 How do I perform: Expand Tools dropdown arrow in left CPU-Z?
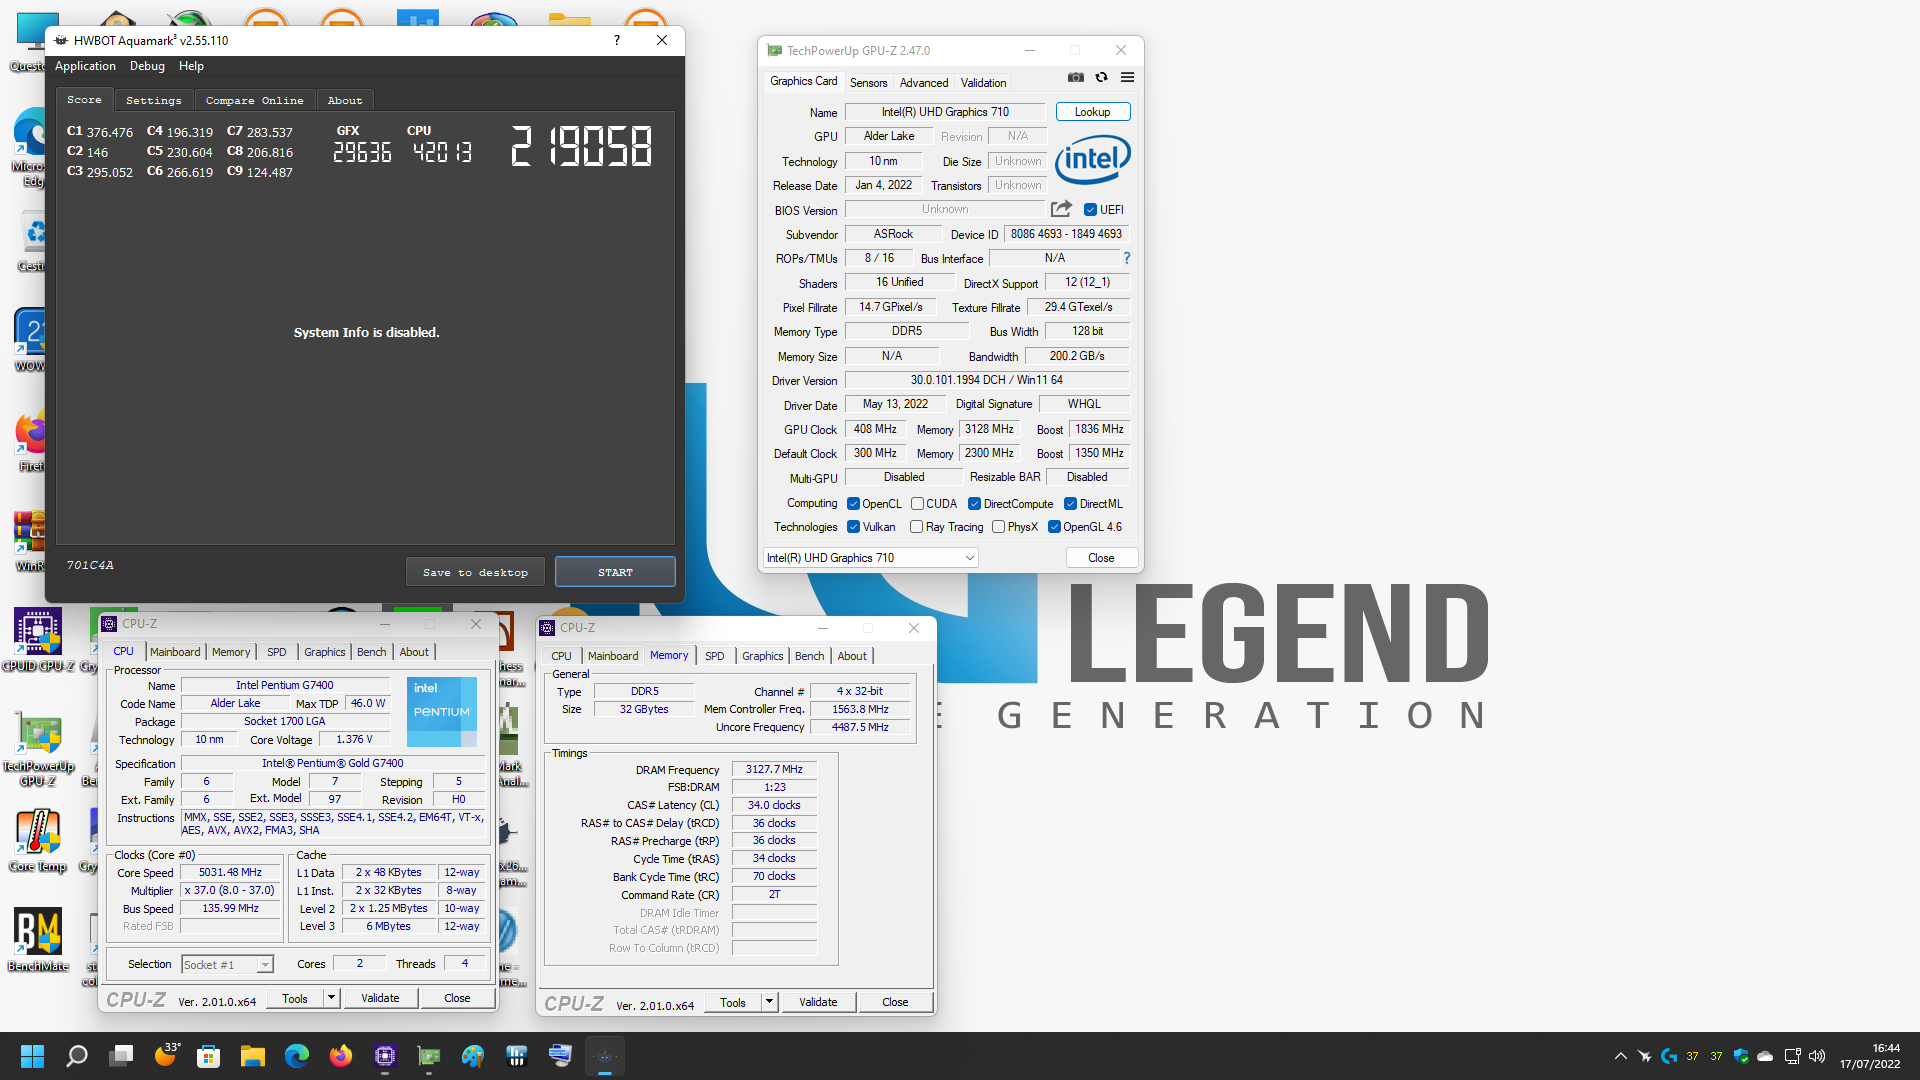[x=331, y=998]
